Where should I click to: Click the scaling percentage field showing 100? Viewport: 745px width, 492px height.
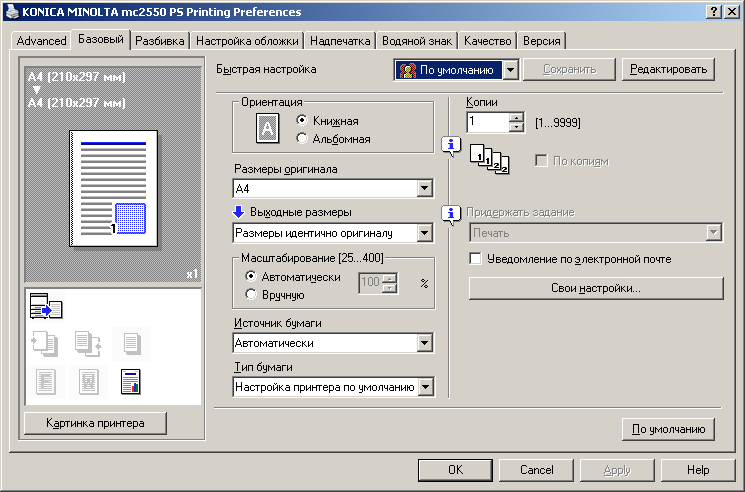(x=370, y=283)
